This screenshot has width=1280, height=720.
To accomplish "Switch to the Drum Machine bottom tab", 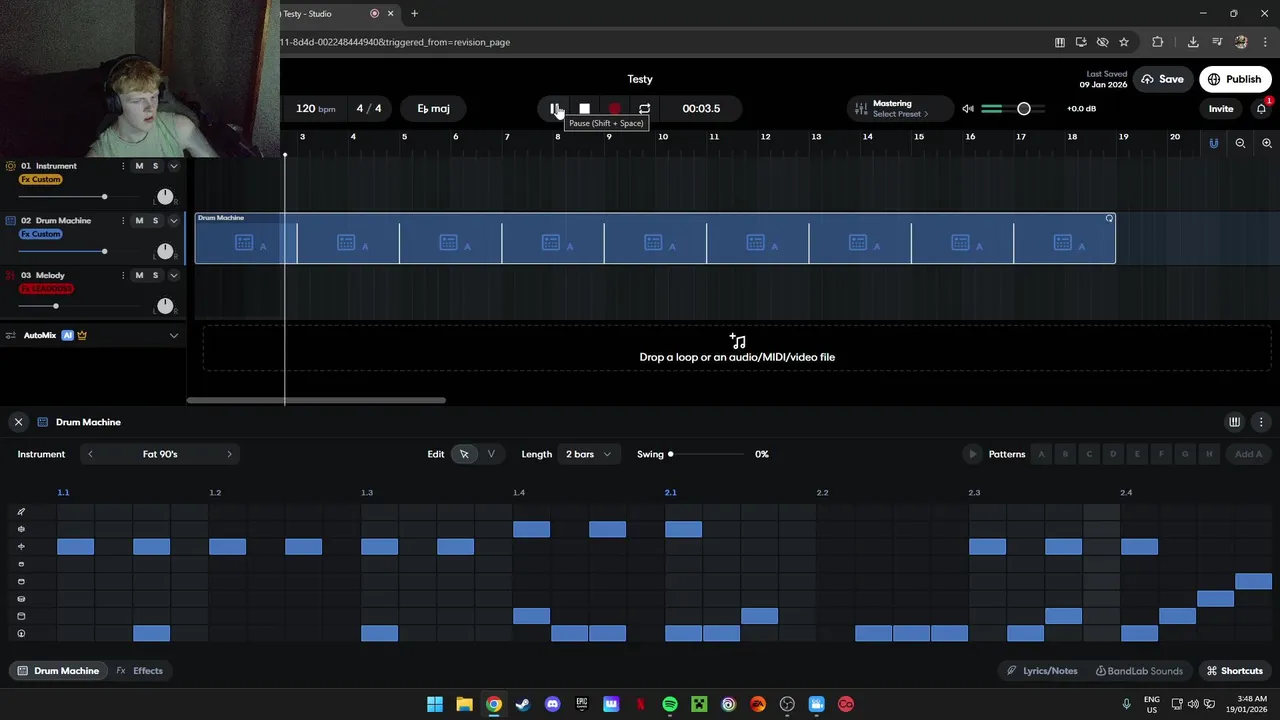I will (58, 671).
